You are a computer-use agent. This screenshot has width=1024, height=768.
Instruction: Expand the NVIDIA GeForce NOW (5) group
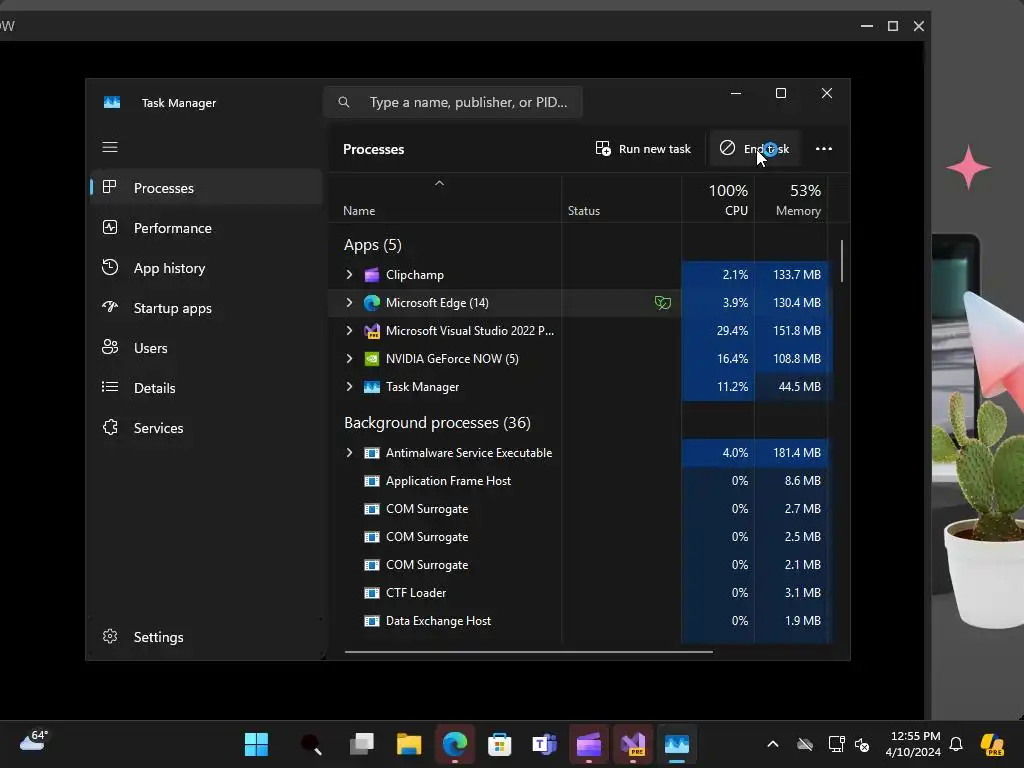click(349, 359)
